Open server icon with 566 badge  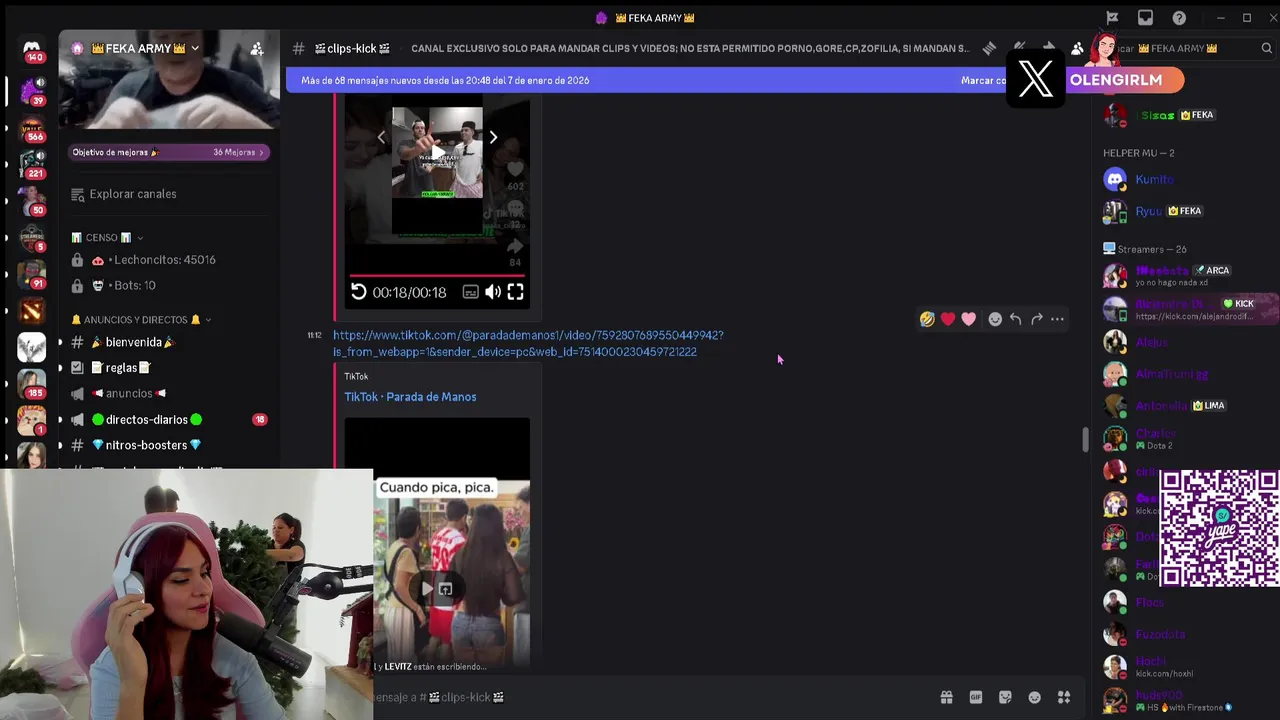click(x=32, y=127)
